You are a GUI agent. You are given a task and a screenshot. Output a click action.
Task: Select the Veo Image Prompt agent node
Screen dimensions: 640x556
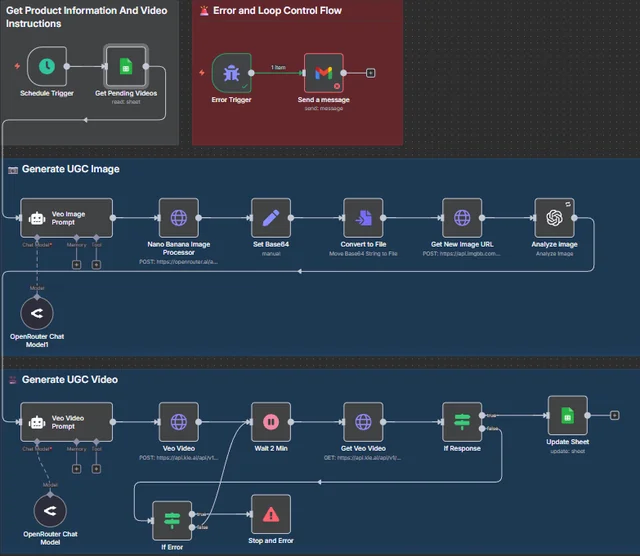point(67,218)
